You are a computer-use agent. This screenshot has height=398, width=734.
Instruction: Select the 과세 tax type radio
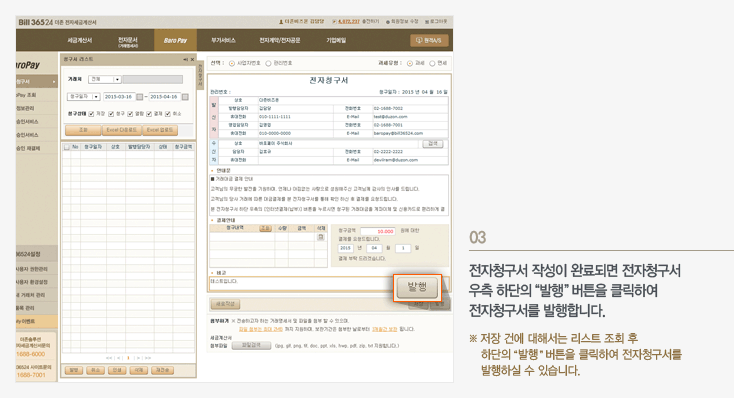click(410, 63)
